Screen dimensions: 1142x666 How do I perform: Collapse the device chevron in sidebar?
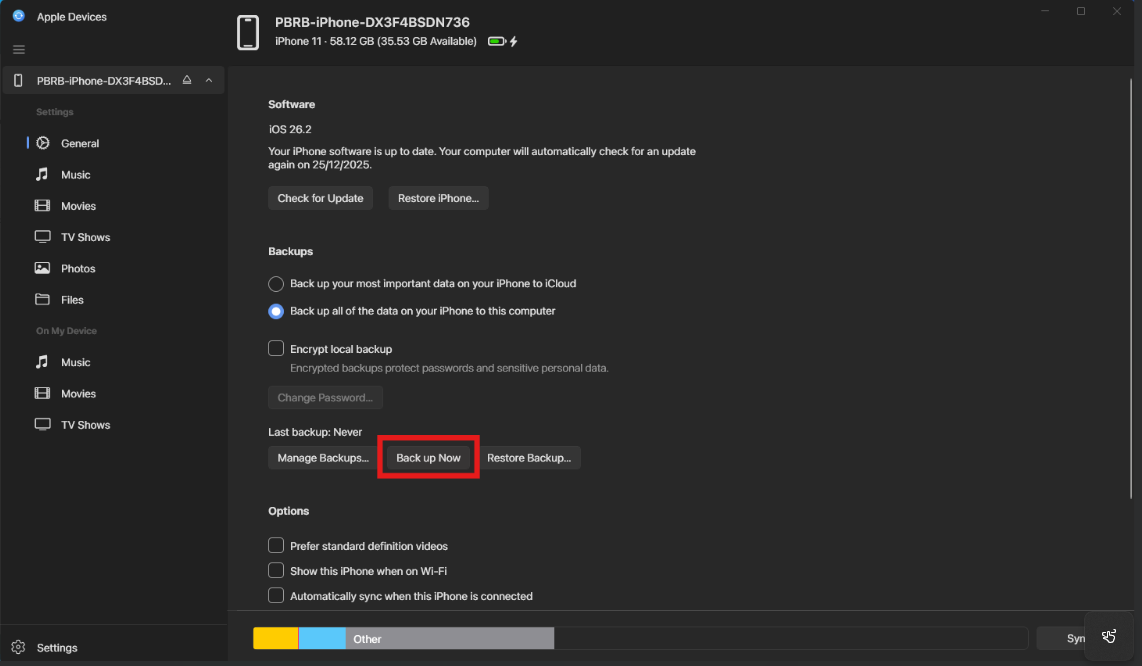(209, 80)
